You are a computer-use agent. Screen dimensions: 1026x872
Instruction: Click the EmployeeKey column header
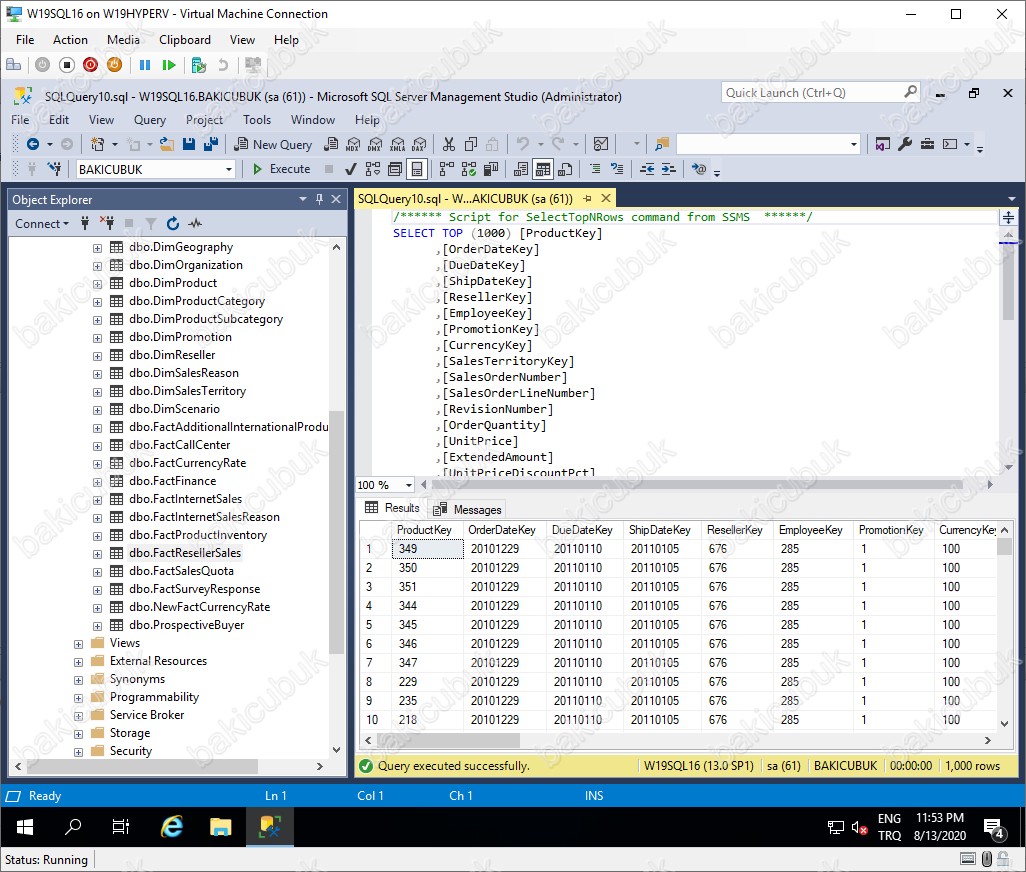810,530
